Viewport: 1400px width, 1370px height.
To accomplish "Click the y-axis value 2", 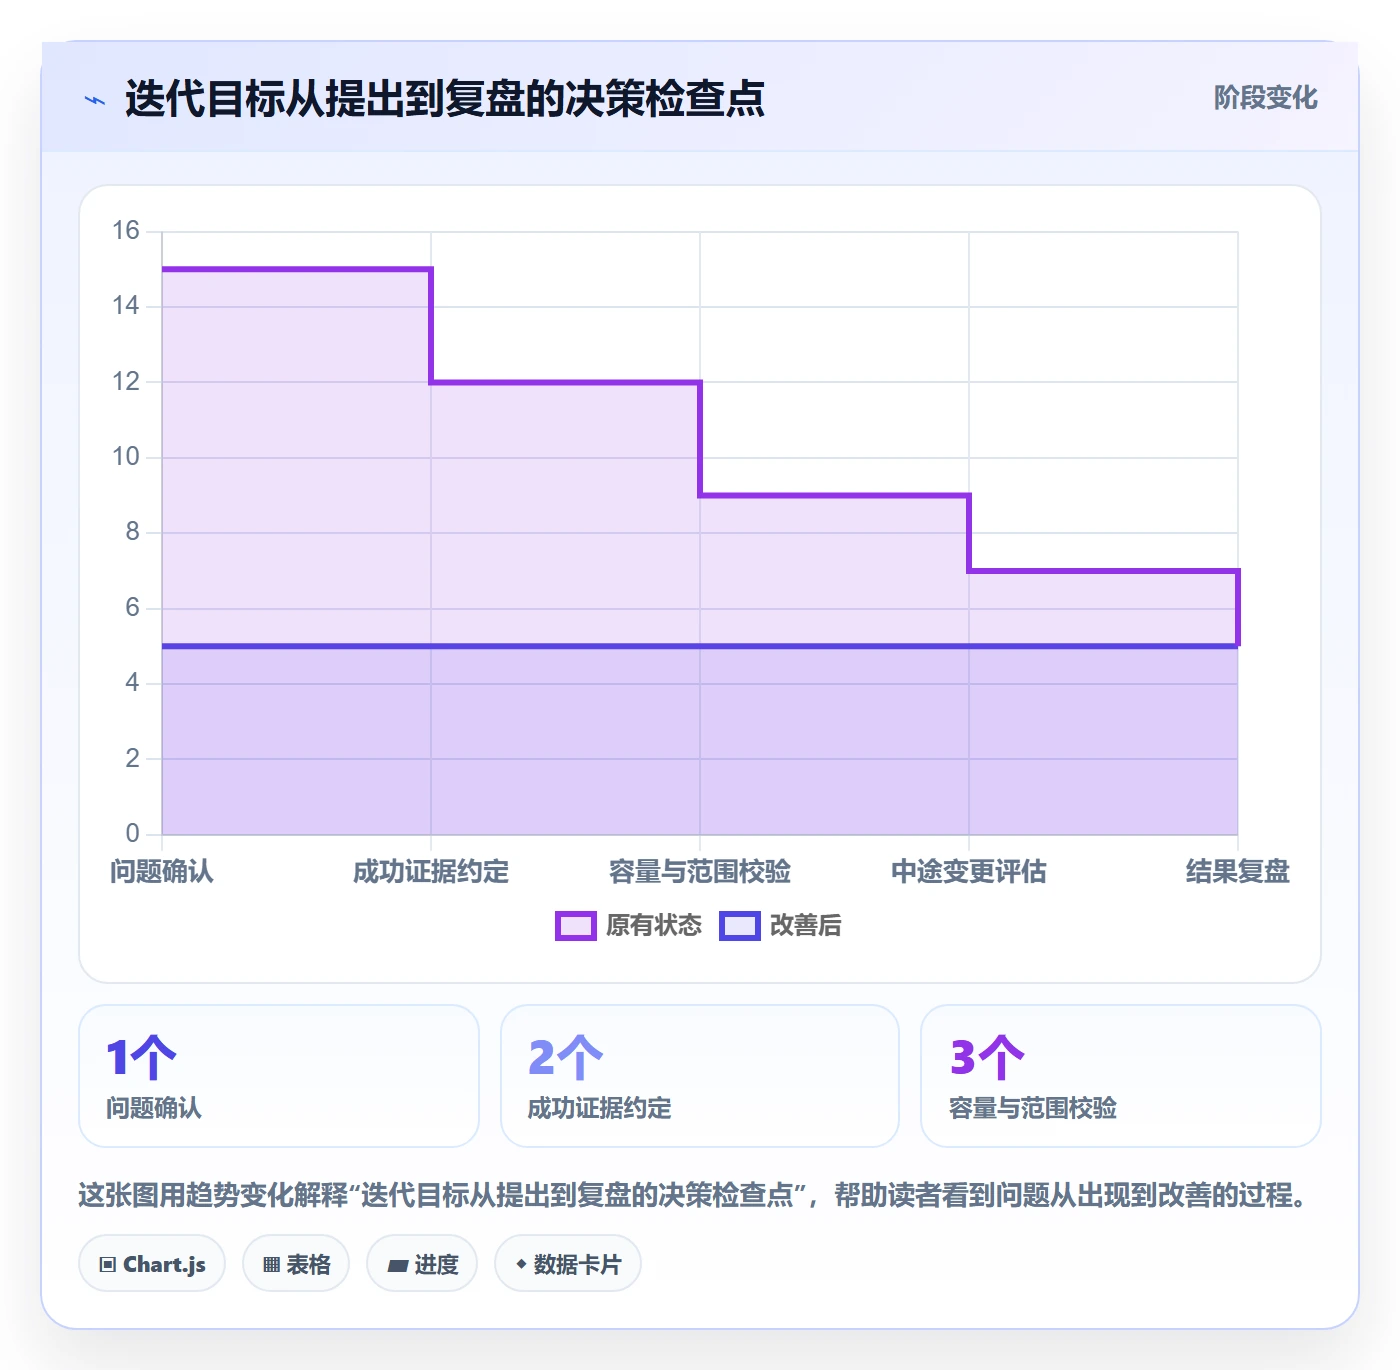I will coord(132,759).
